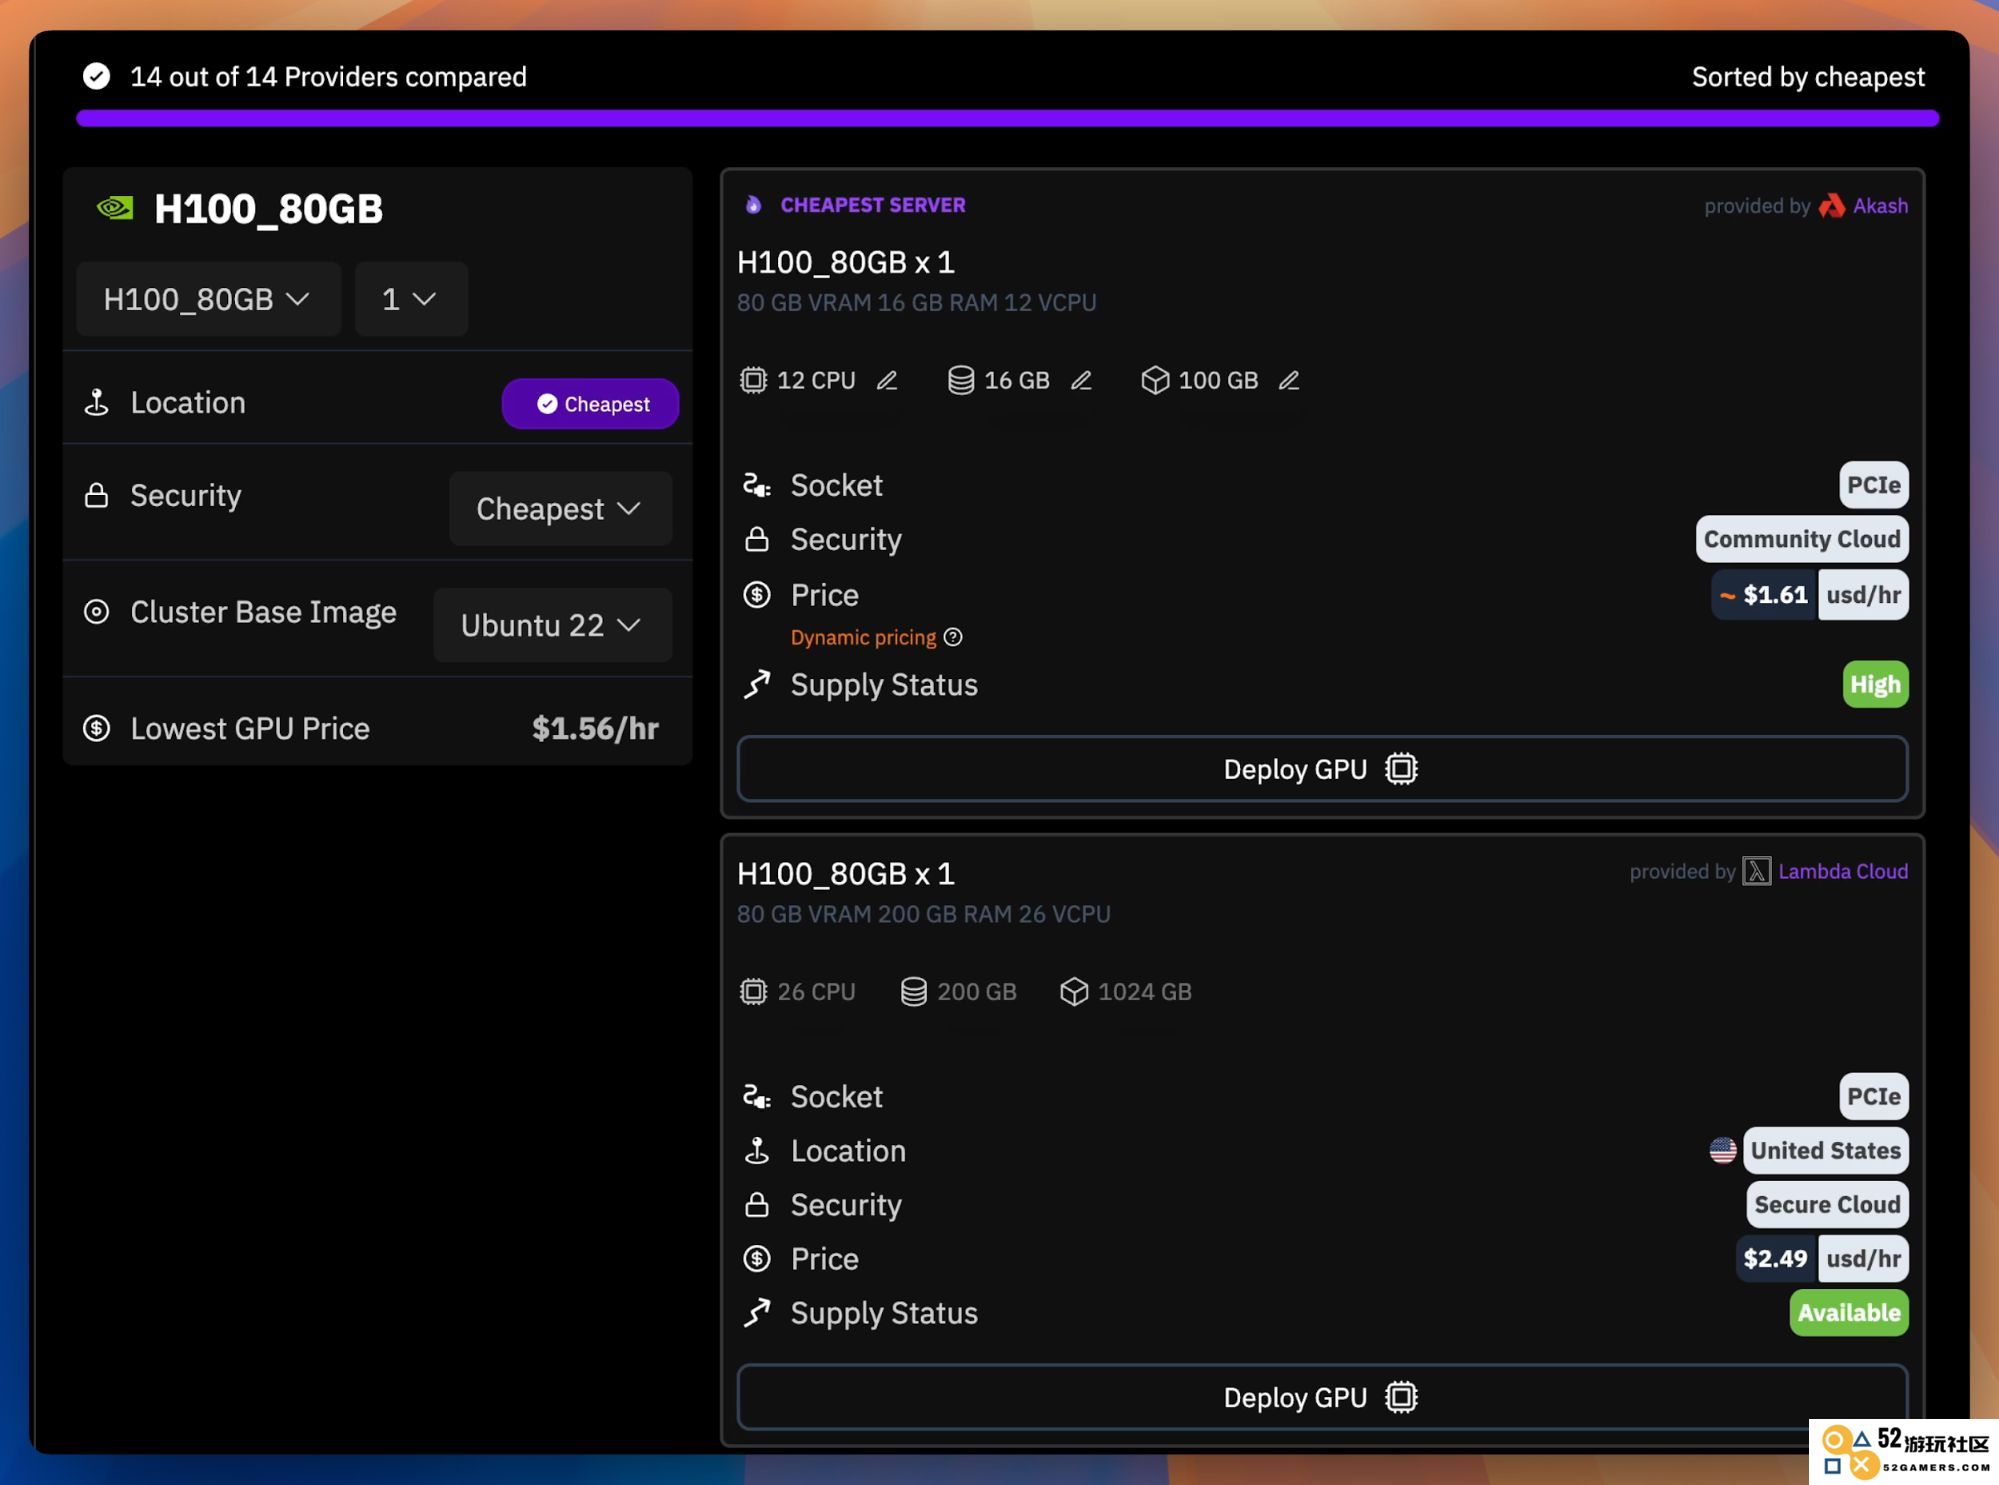Deploy GPU on the Akash server
Screen dimensions: 1999x1485
[x=1322, y=769]
